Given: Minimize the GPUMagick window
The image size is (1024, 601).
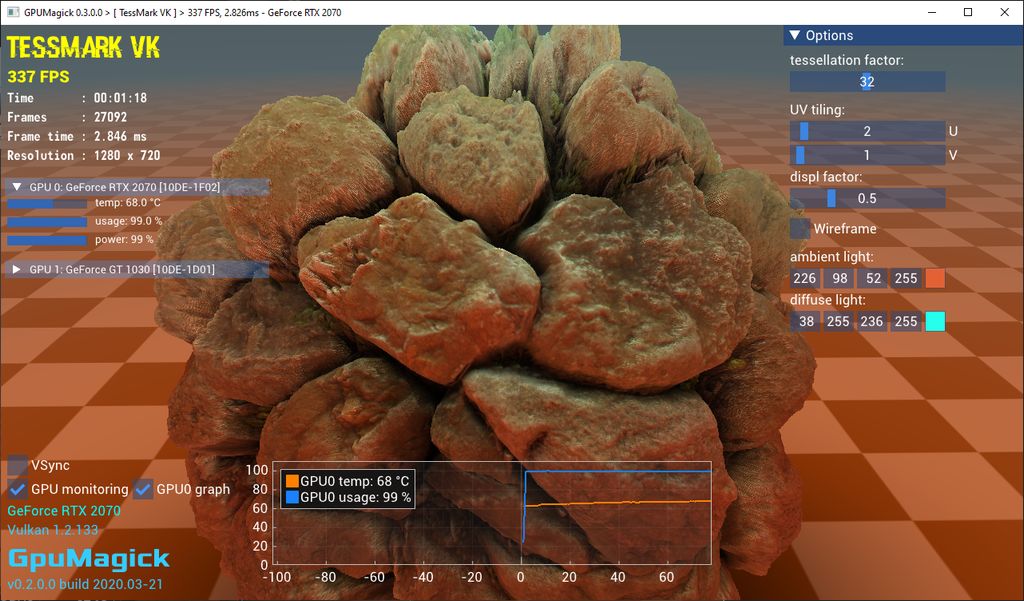Looking at the screenshot, I should [932, 12].
